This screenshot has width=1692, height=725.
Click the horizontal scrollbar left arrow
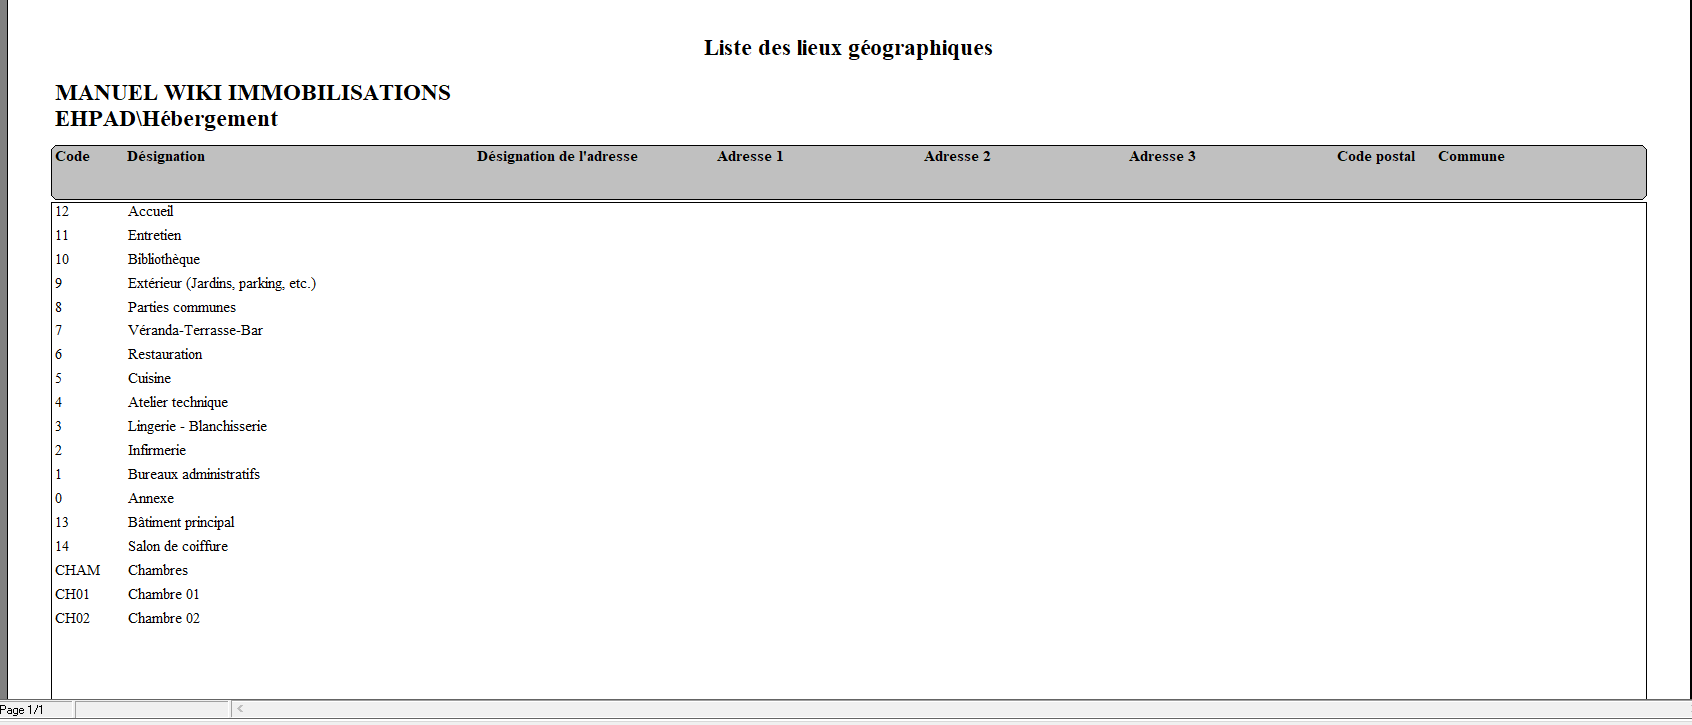(x=240, y=709)
